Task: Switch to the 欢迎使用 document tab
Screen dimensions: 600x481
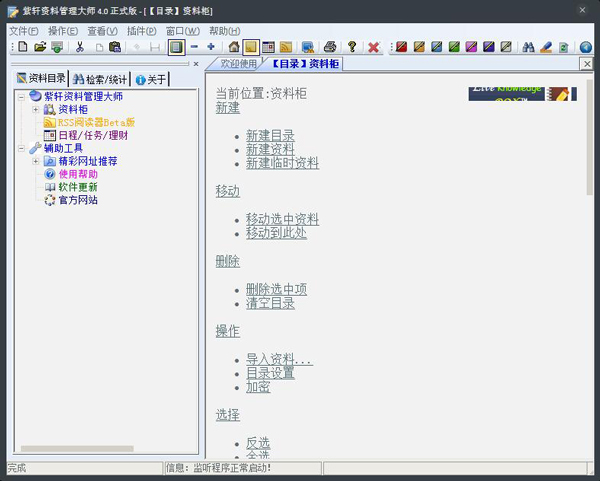Action: 238,64
